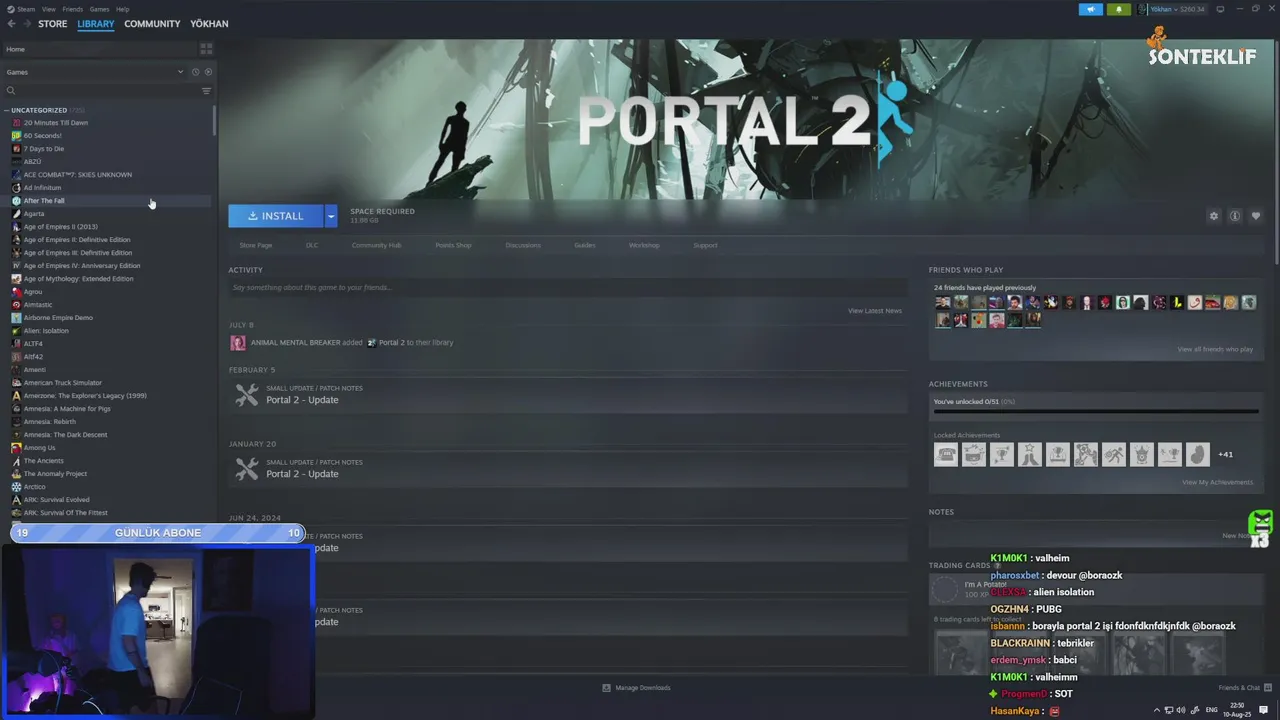Open Portal 2 manage settings gear
Viewport: 1280px width, 720px height.
(x=1214, y=216)
